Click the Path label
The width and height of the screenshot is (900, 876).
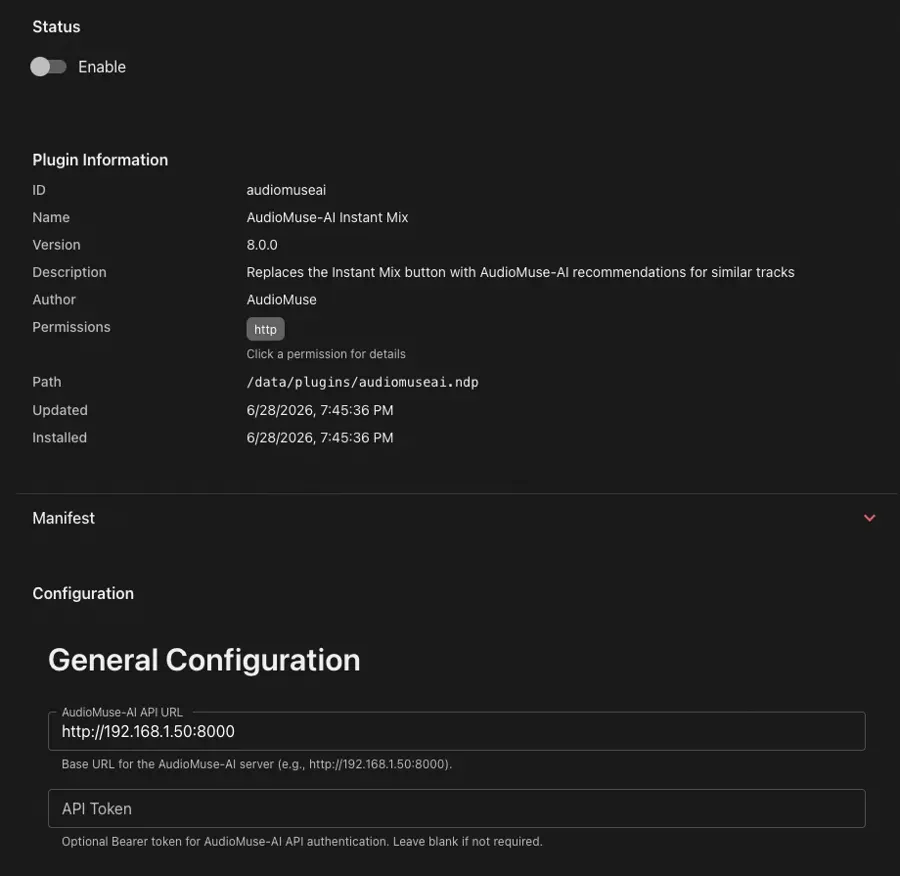(x=46, y=382)
